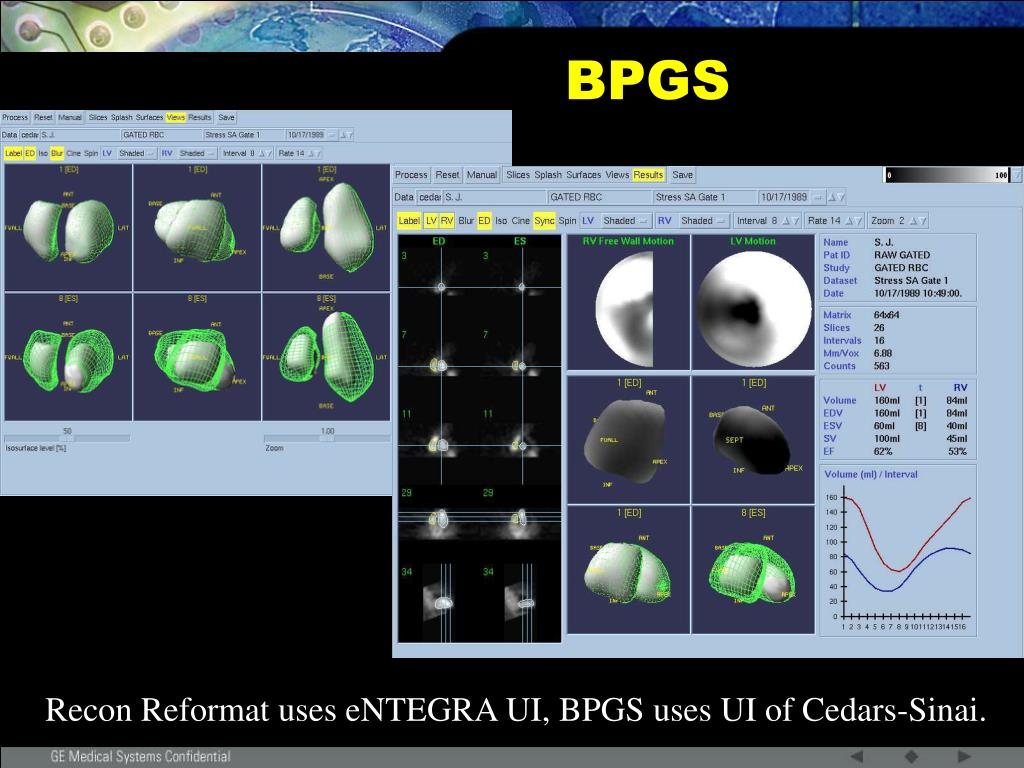Switch to Surfaces in front Results window
Image resolution: width=1024 pixels, height=768 pixels.
[x=584, y=175]
